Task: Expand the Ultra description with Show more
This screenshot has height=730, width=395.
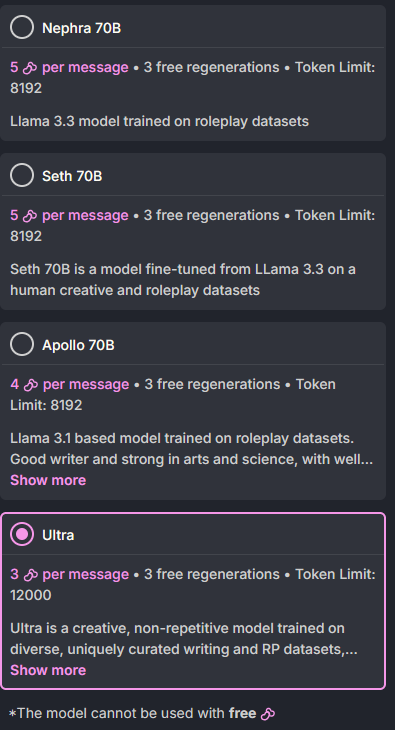Action: point(48,670)
